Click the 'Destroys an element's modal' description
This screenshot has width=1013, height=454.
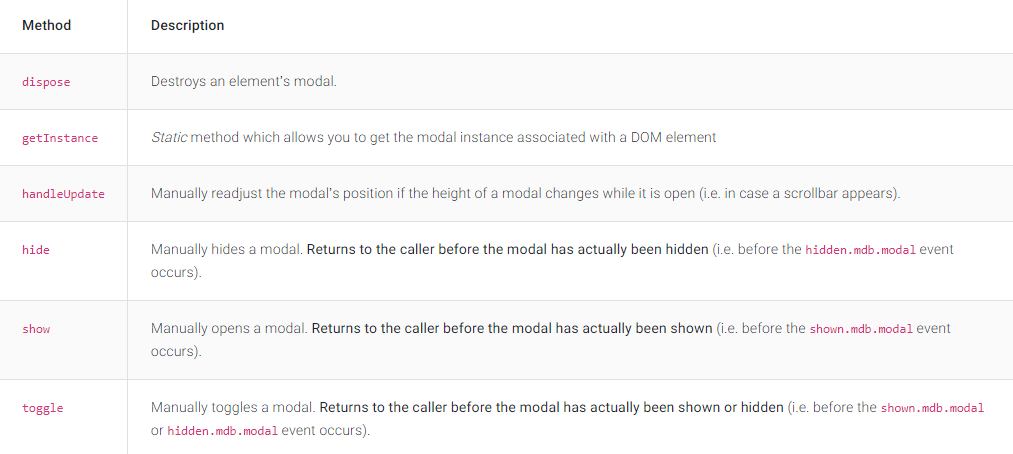244,82
